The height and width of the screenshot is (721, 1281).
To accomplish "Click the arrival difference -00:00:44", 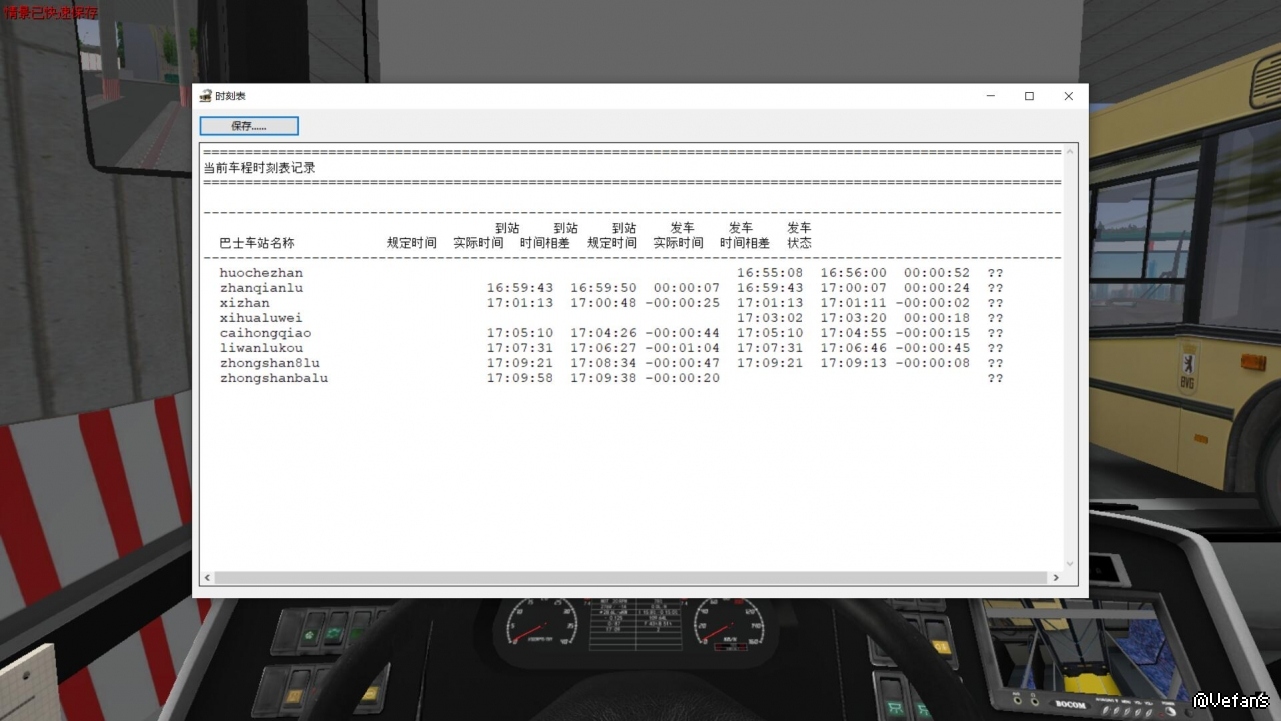I will (x=683, y=333).
